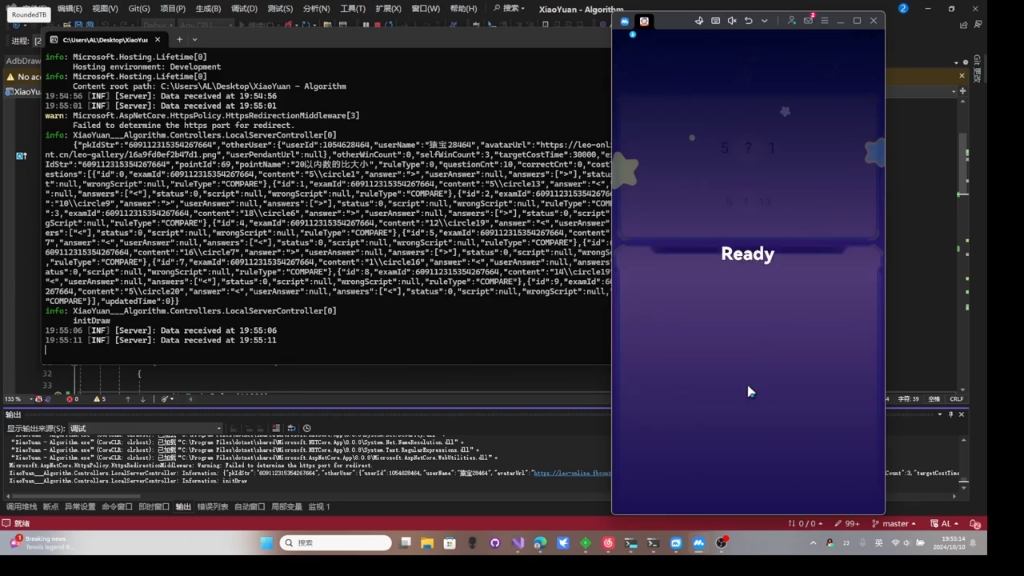Switch to the 错误列表 error list tab

click(212, 507)
